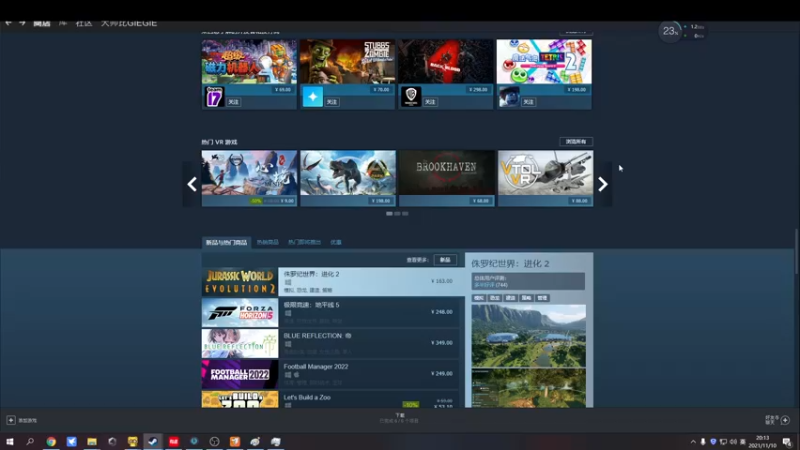
Task: Follow the Stubbs the Zombie publisher with 关注
Action: pos(332,102)
